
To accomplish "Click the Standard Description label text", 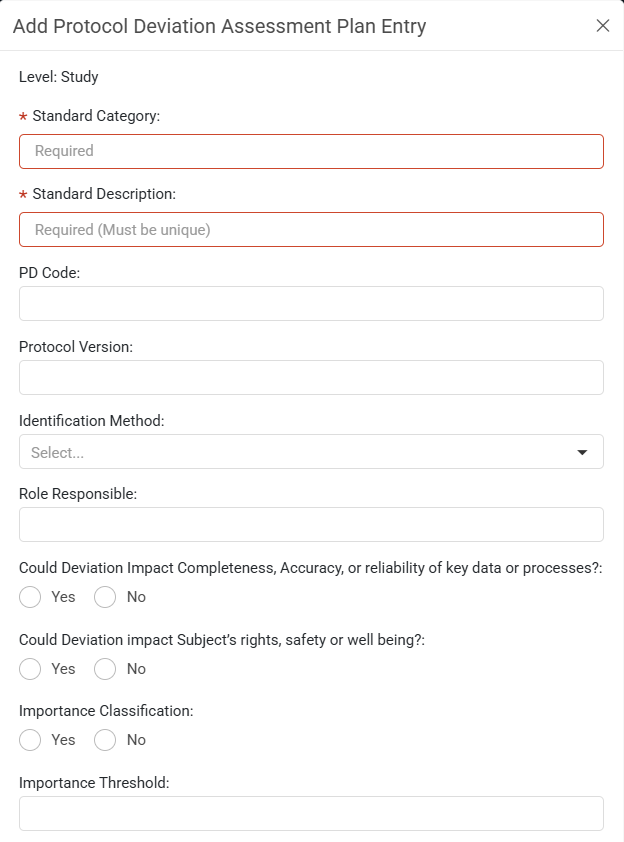I will click(x=104, y=194).
